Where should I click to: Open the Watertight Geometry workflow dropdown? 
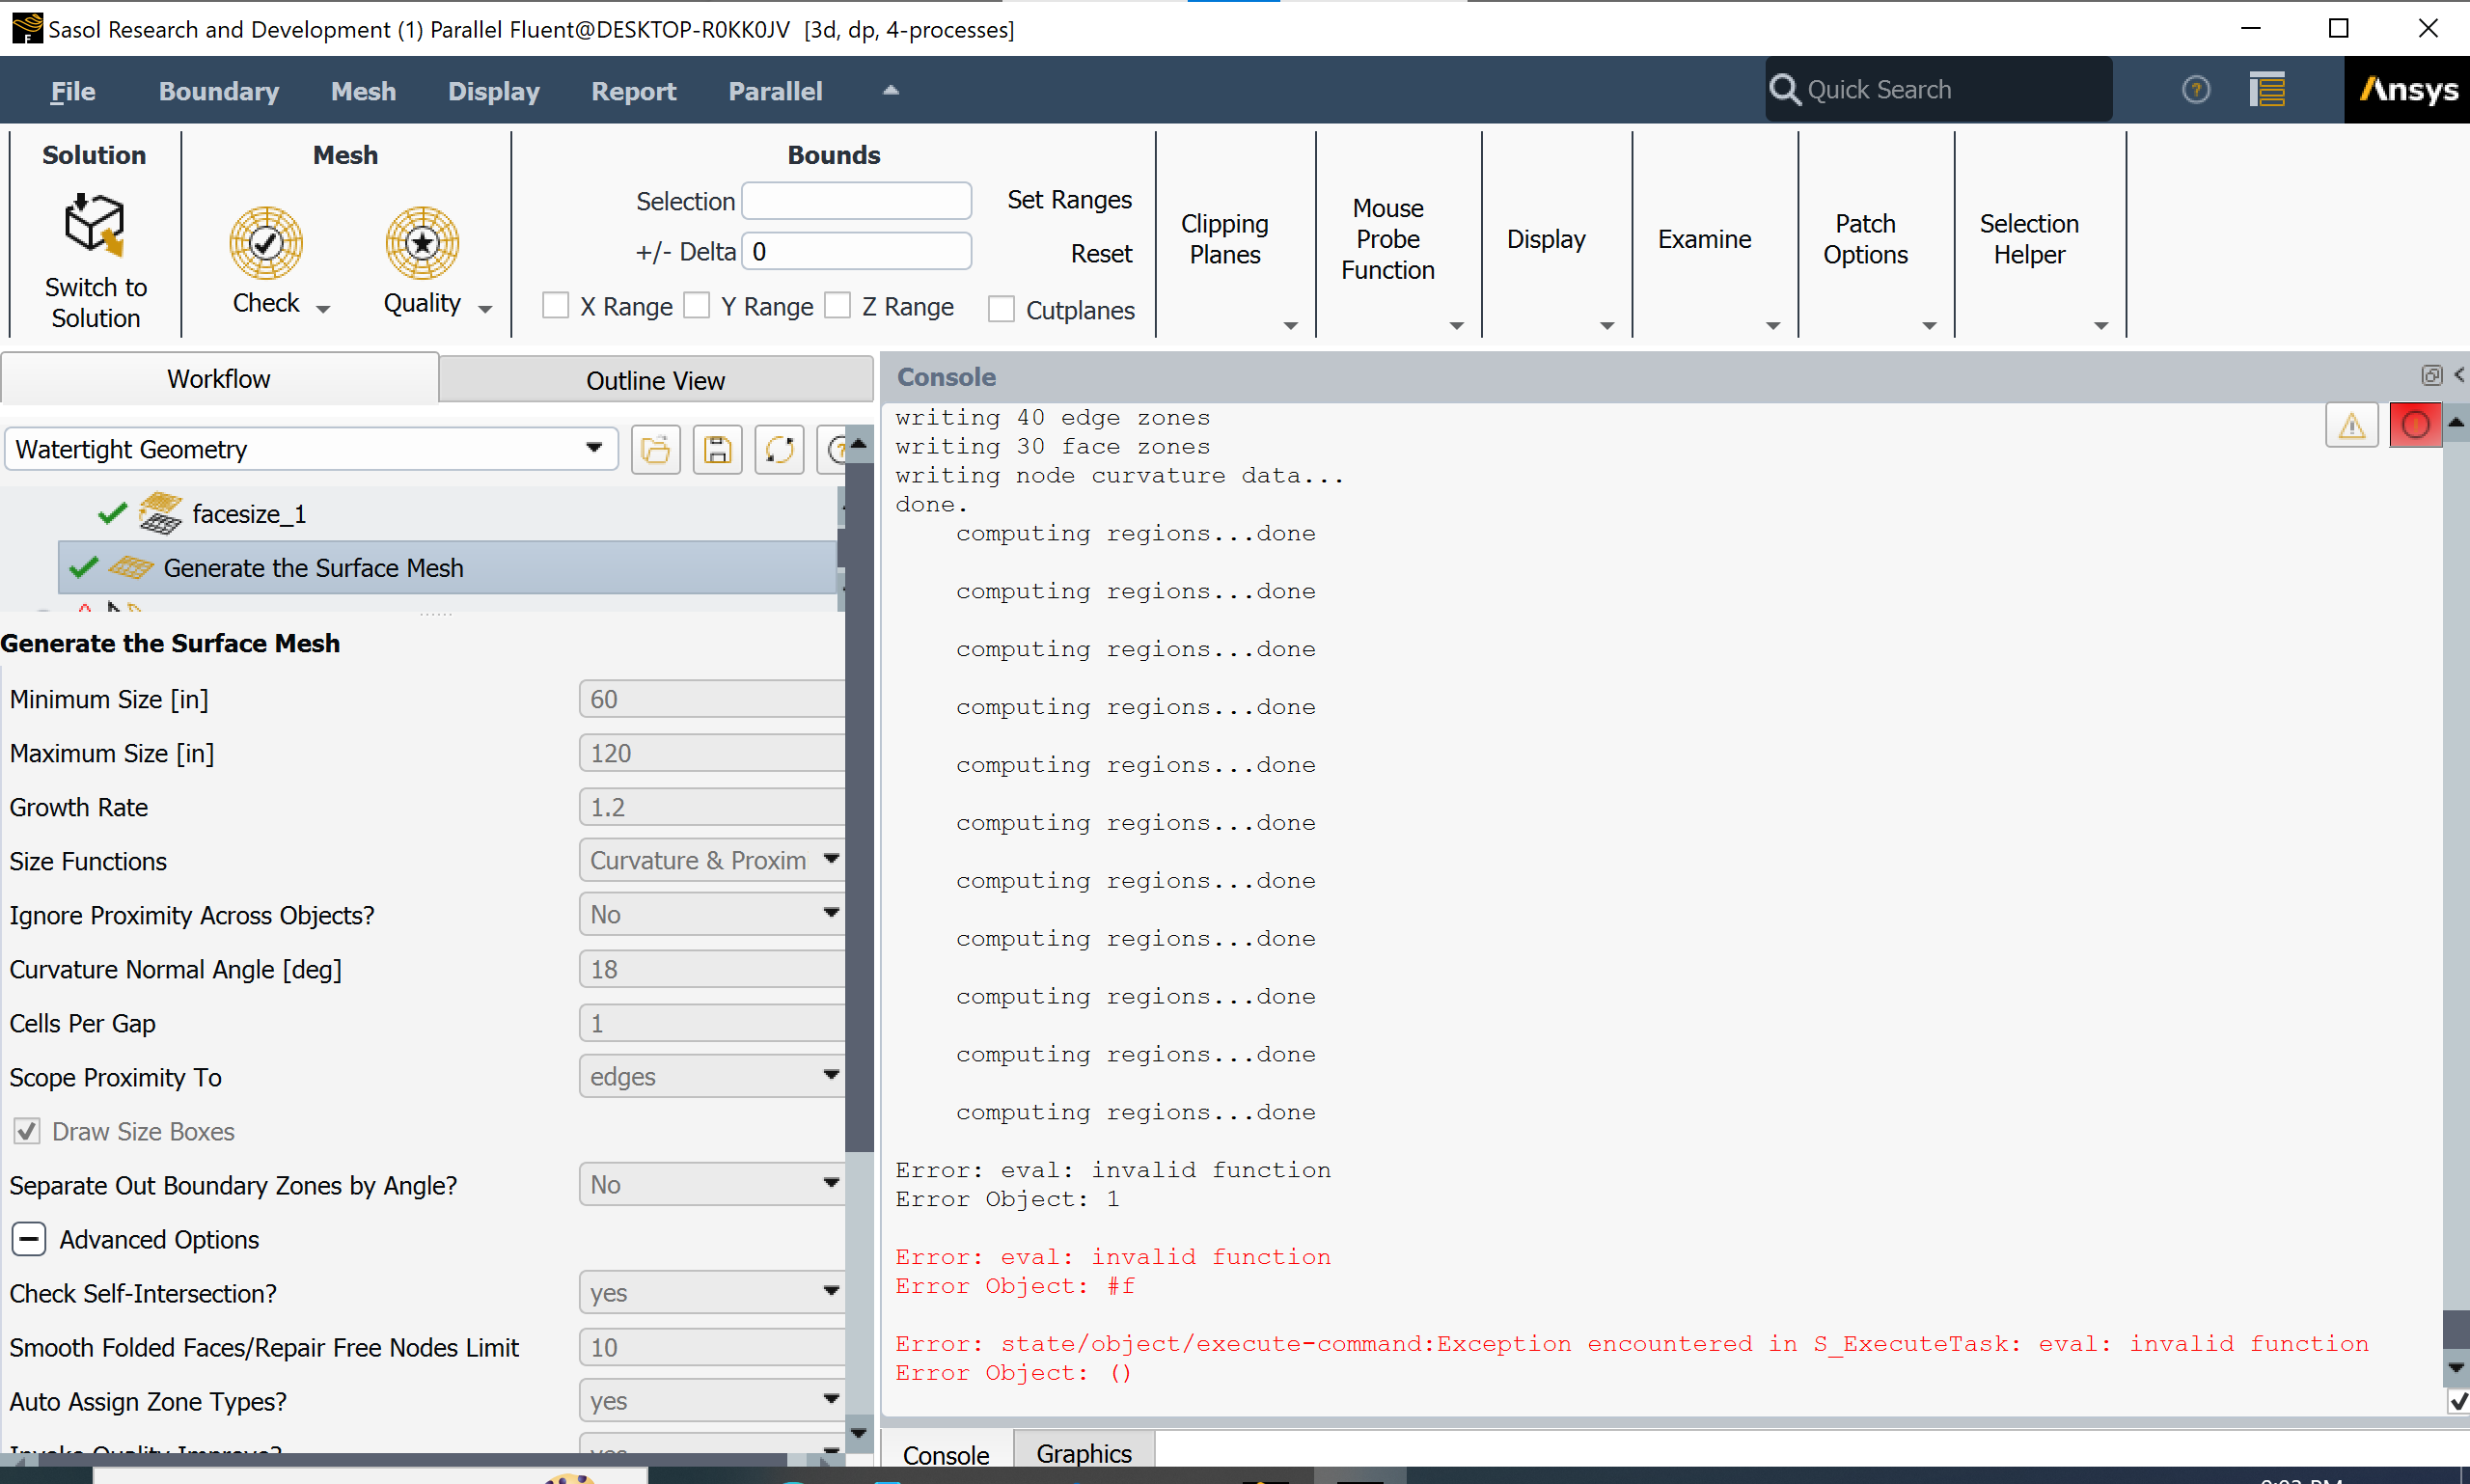(x=310, y=449)
